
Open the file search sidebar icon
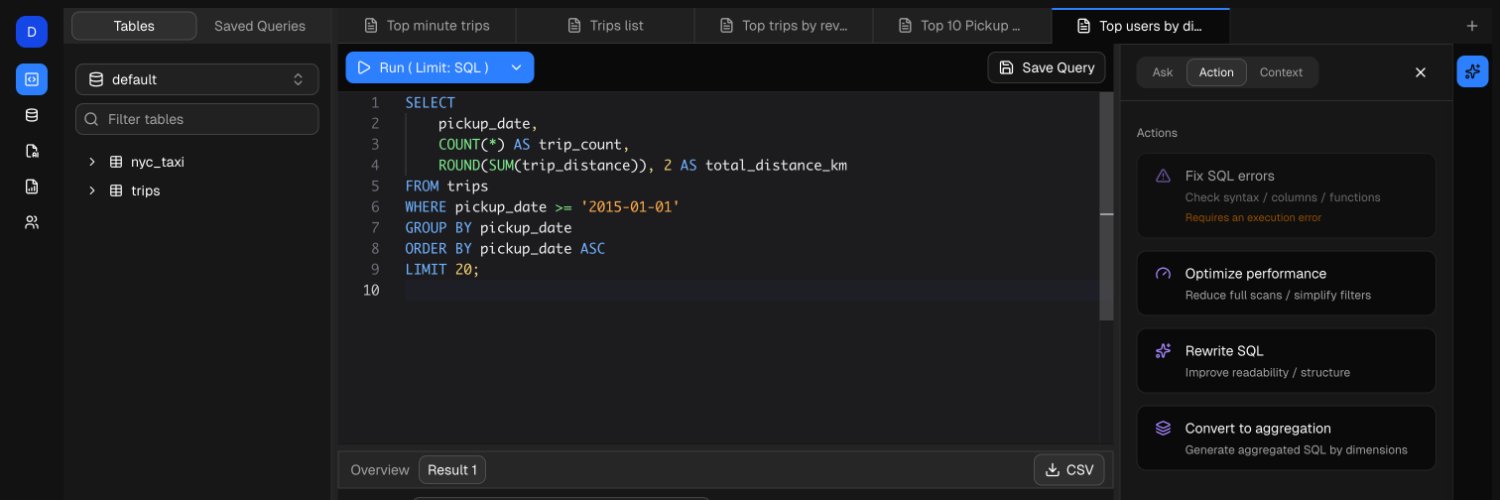[x=31, y=151]
